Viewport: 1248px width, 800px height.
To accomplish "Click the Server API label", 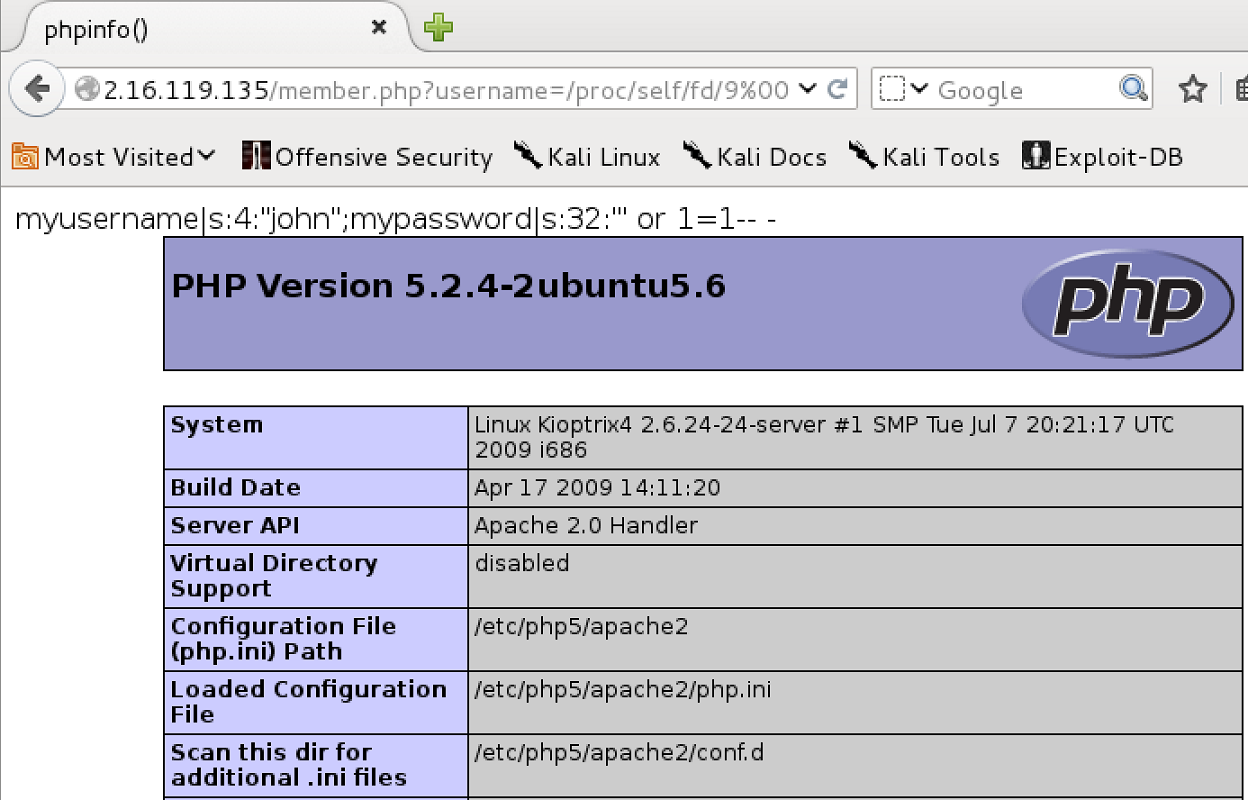I will (235, 526).
